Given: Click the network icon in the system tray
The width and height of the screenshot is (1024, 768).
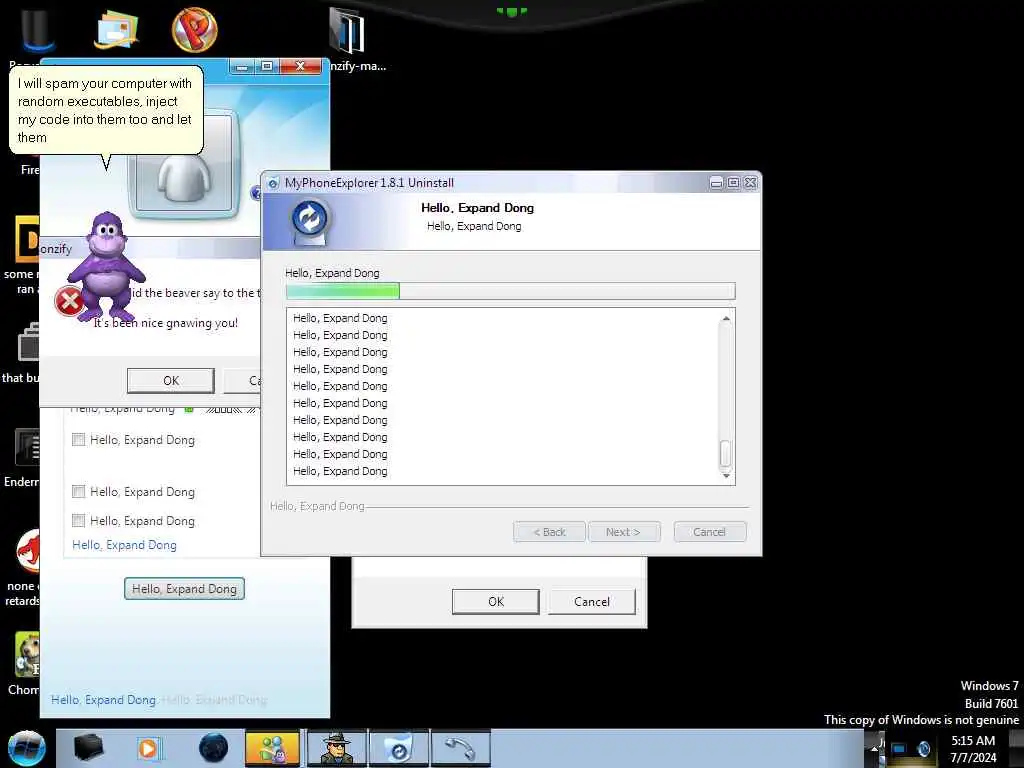Looking at the screenshot, I should pyautogui.click(x=899, y=749).
